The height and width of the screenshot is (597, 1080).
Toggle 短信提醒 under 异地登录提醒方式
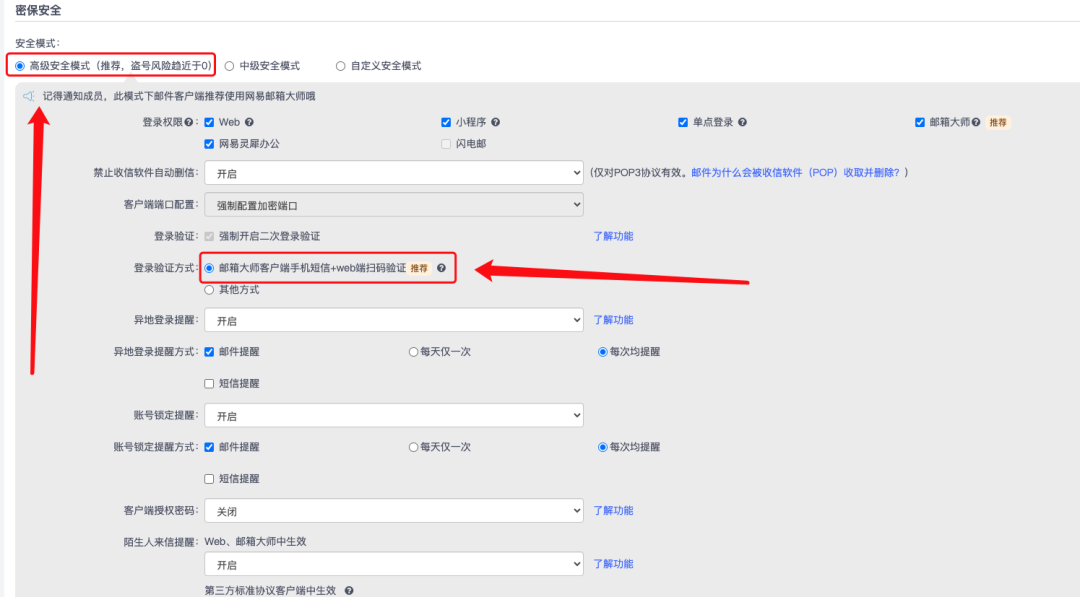click(x=209, y=384)
